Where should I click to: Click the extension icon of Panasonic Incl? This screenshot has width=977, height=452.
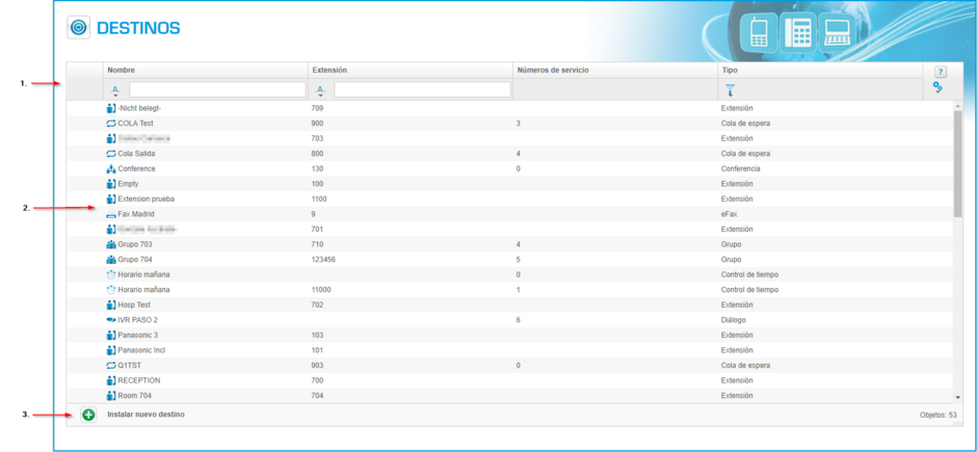[111, 350]
